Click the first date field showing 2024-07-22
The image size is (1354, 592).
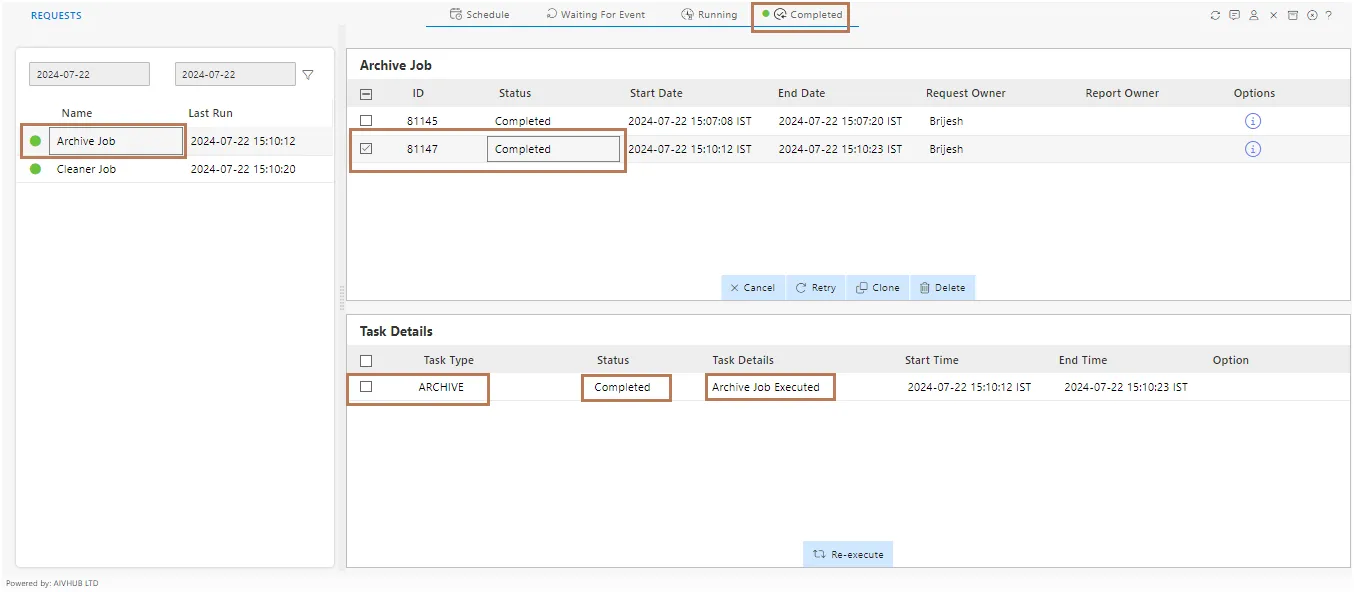89,74
